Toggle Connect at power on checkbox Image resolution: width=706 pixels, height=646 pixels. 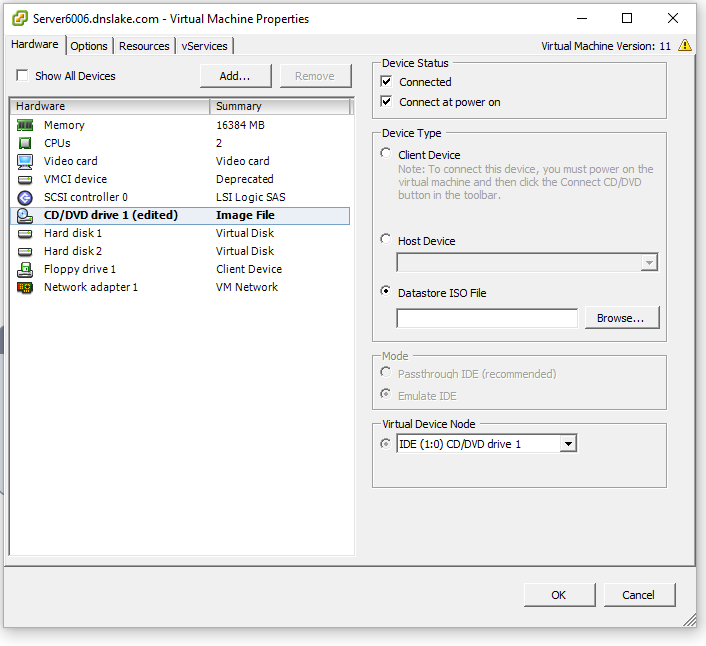386,102
